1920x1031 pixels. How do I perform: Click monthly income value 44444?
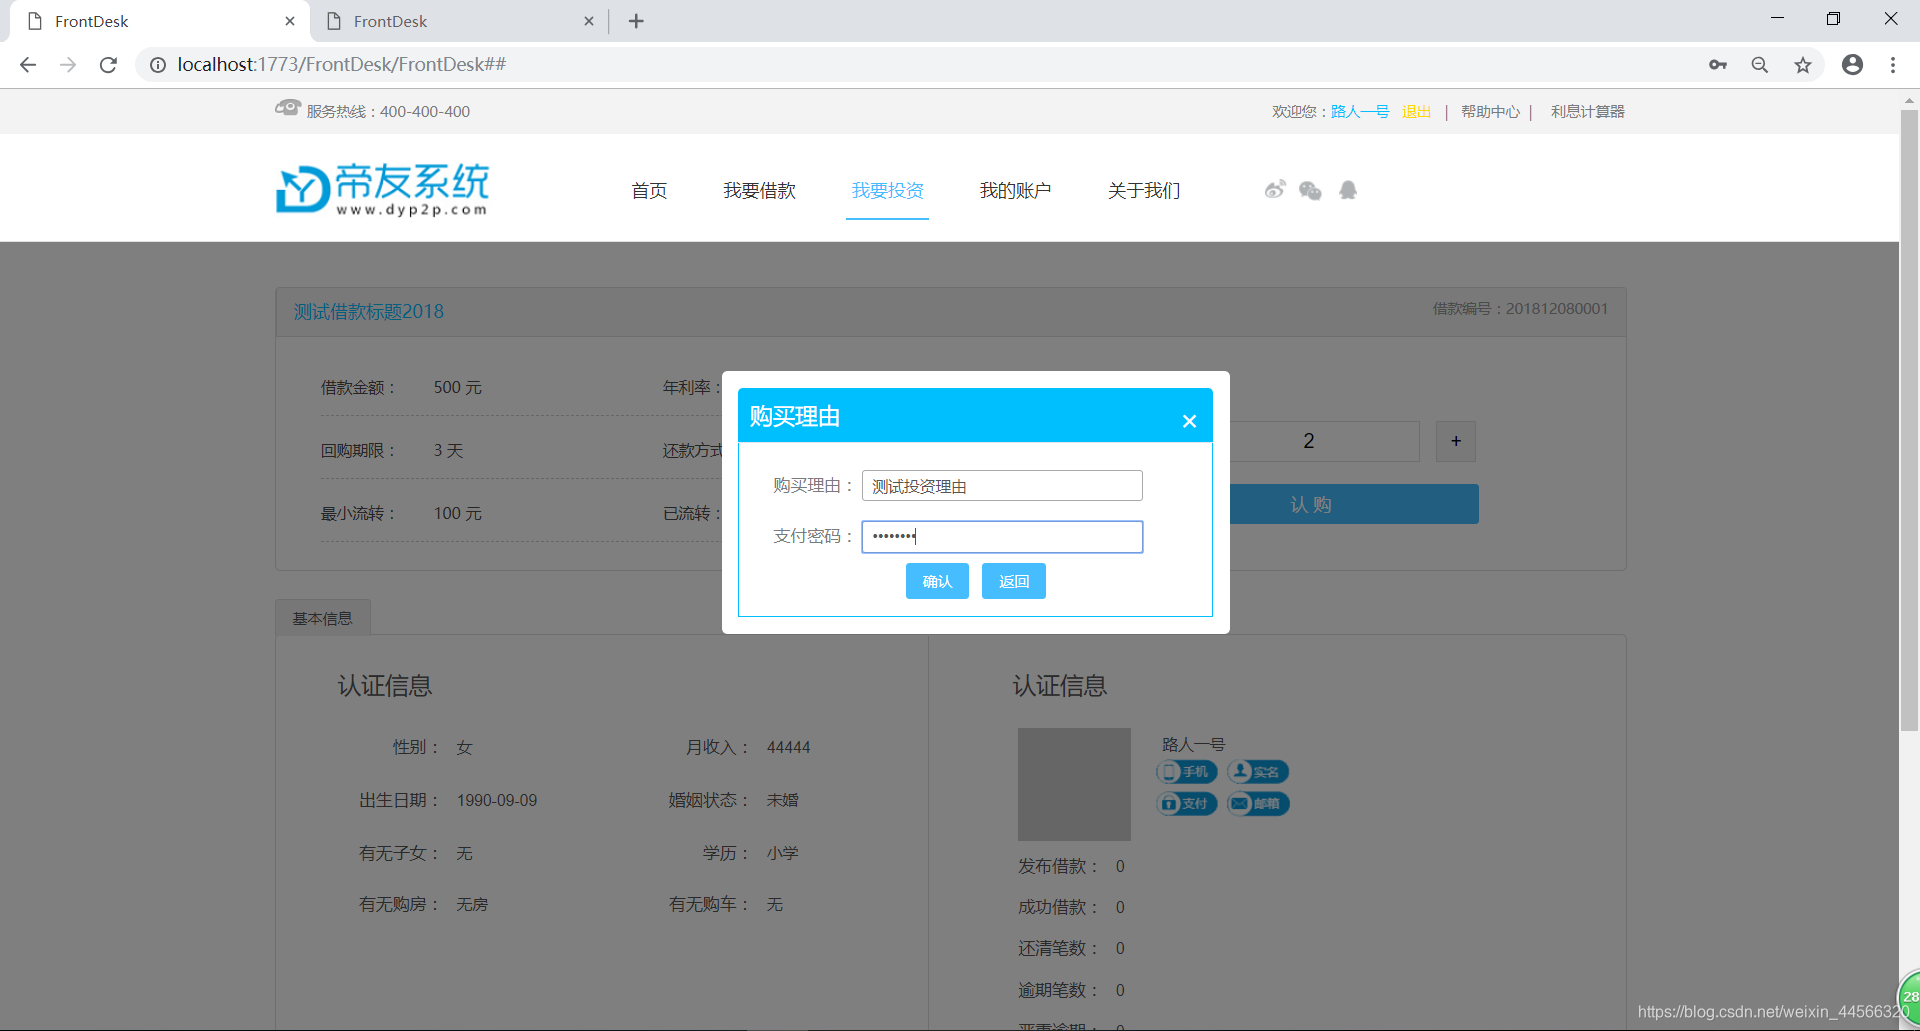tap(788, 748)
